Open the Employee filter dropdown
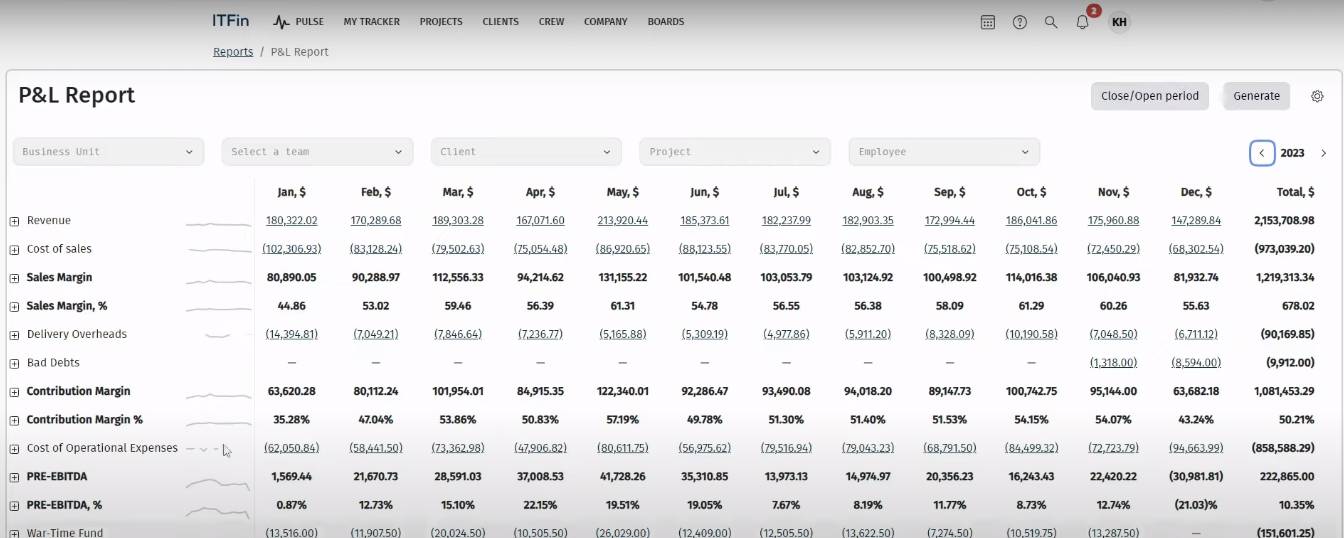This screenshot has height=538, width=1344. (x=943, y=152)
